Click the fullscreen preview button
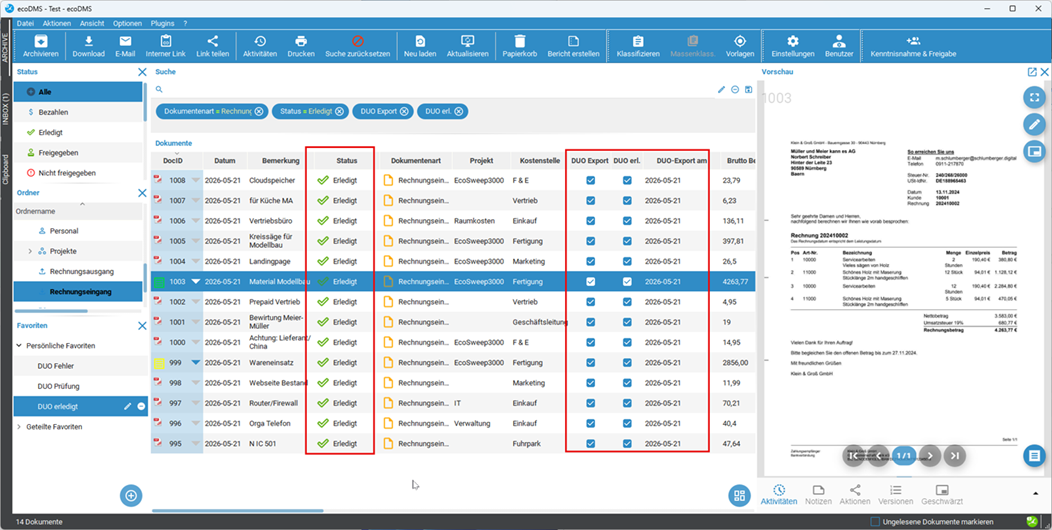Image resolution: width=1052 pixels, height=530 pixels. 1034,97
